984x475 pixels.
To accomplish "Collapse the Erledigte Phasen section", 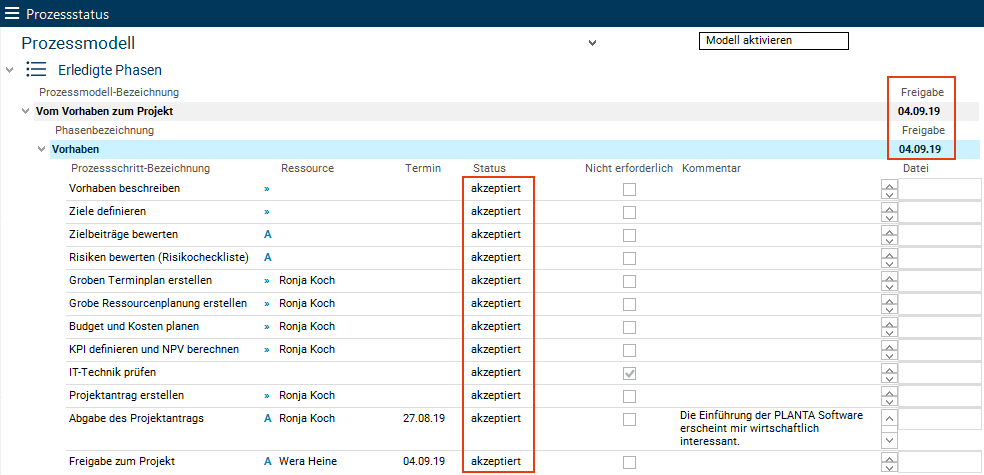I will tap(10, 70).
